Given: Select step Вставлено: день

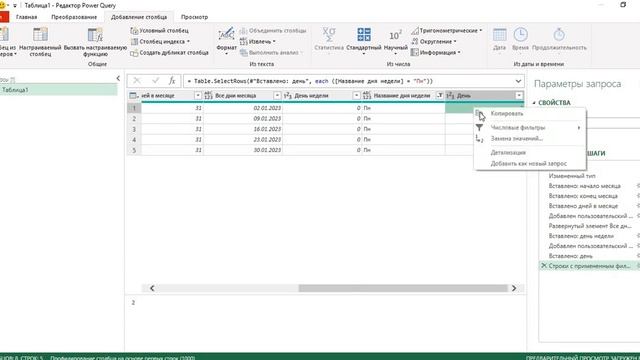Looking at the screenshot, I should coord(570,256).
